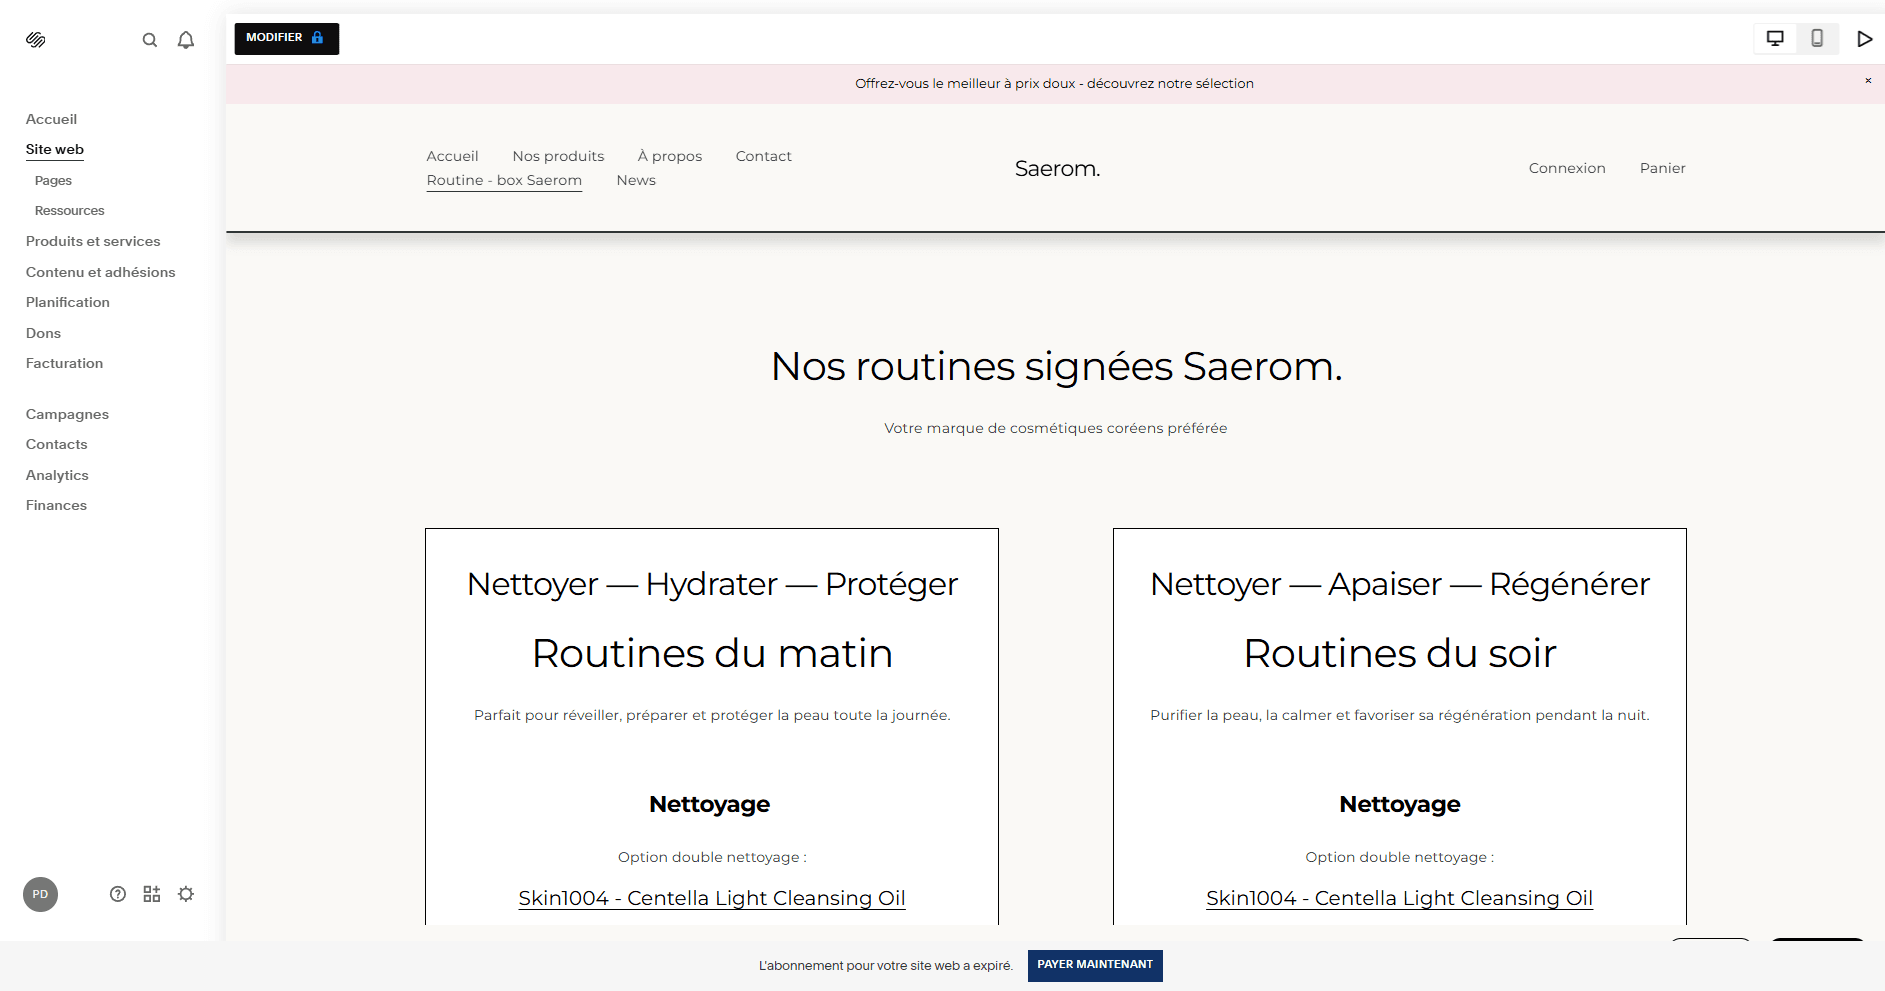Go to Accueil in sidebar

point(51,119)
